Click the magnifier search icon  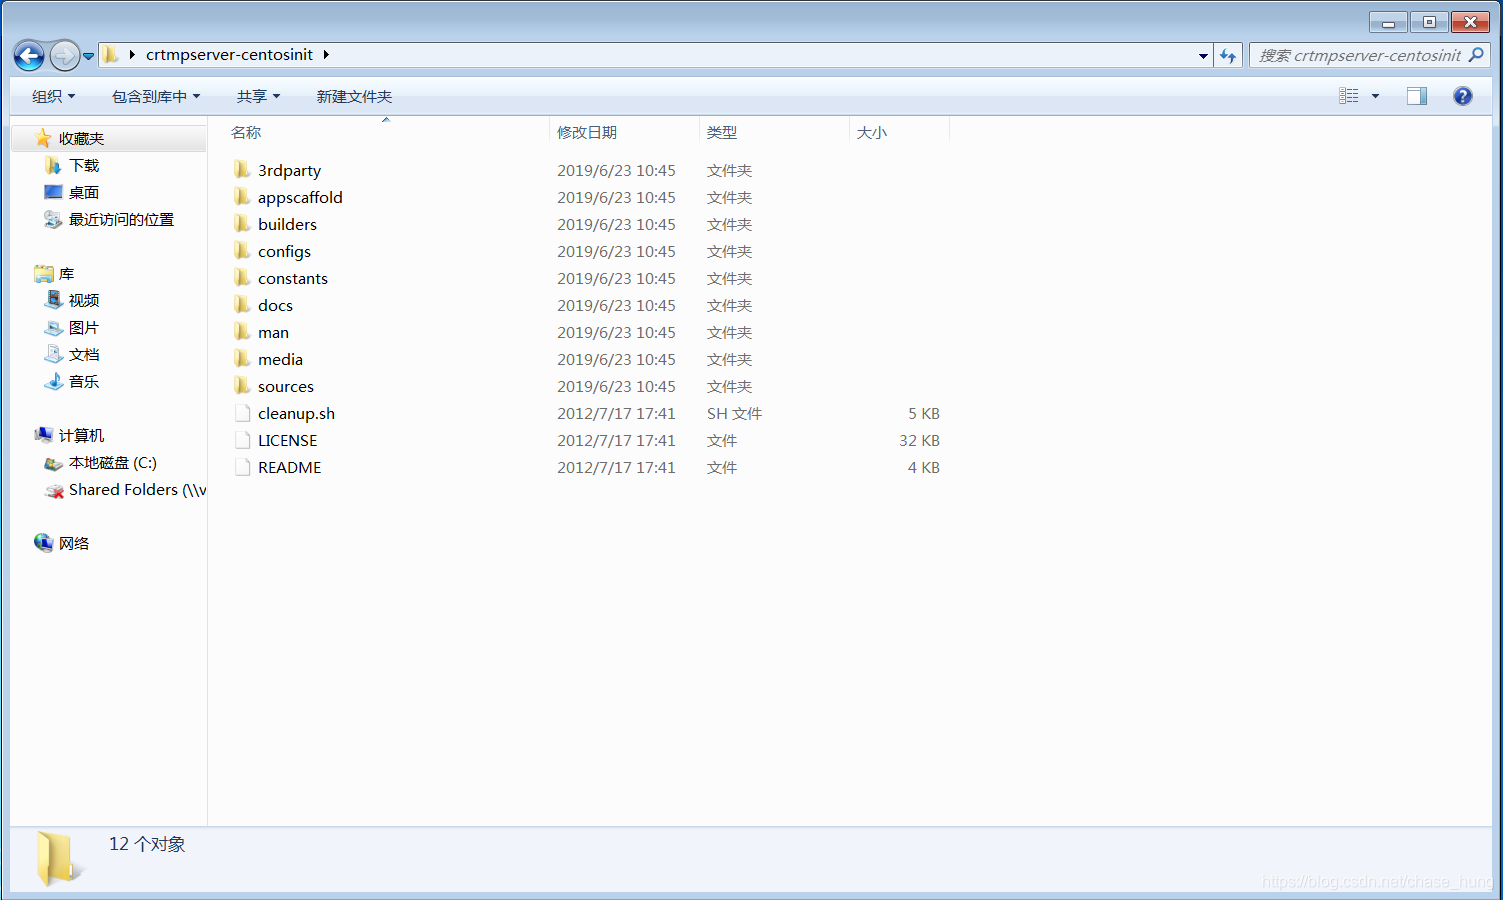point(1476,55)
